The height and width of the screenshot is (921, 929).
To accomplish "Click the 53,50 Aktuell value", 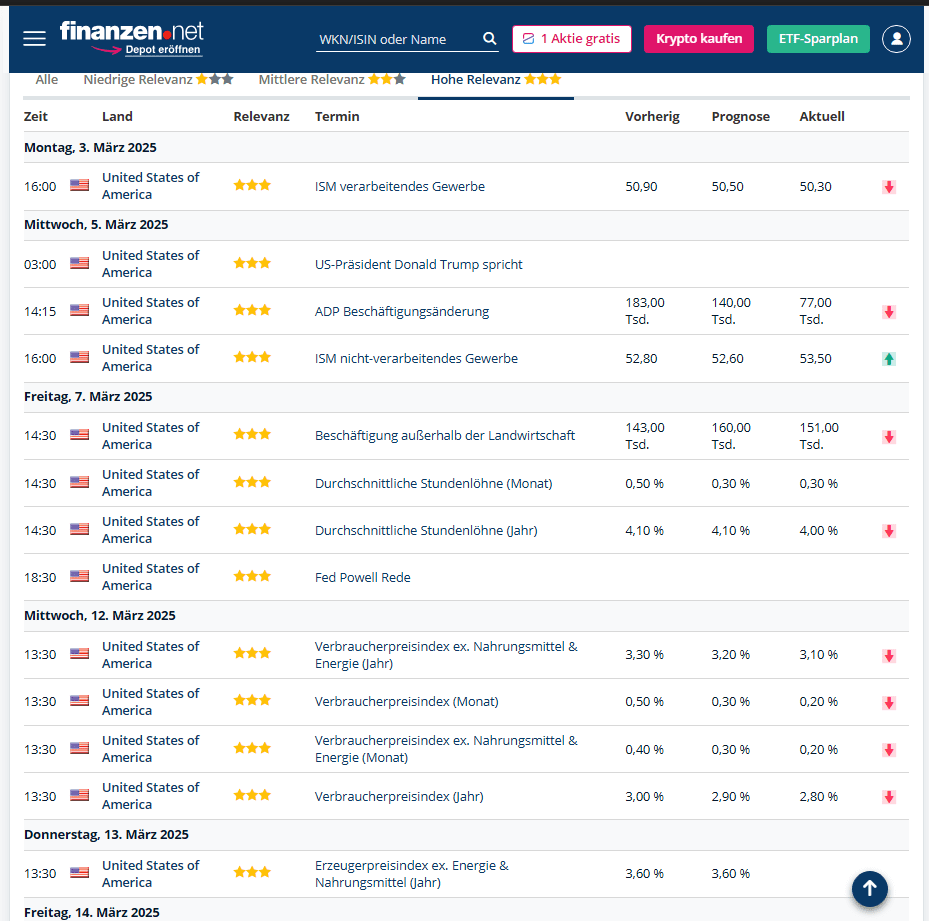I will pos(815,359).
